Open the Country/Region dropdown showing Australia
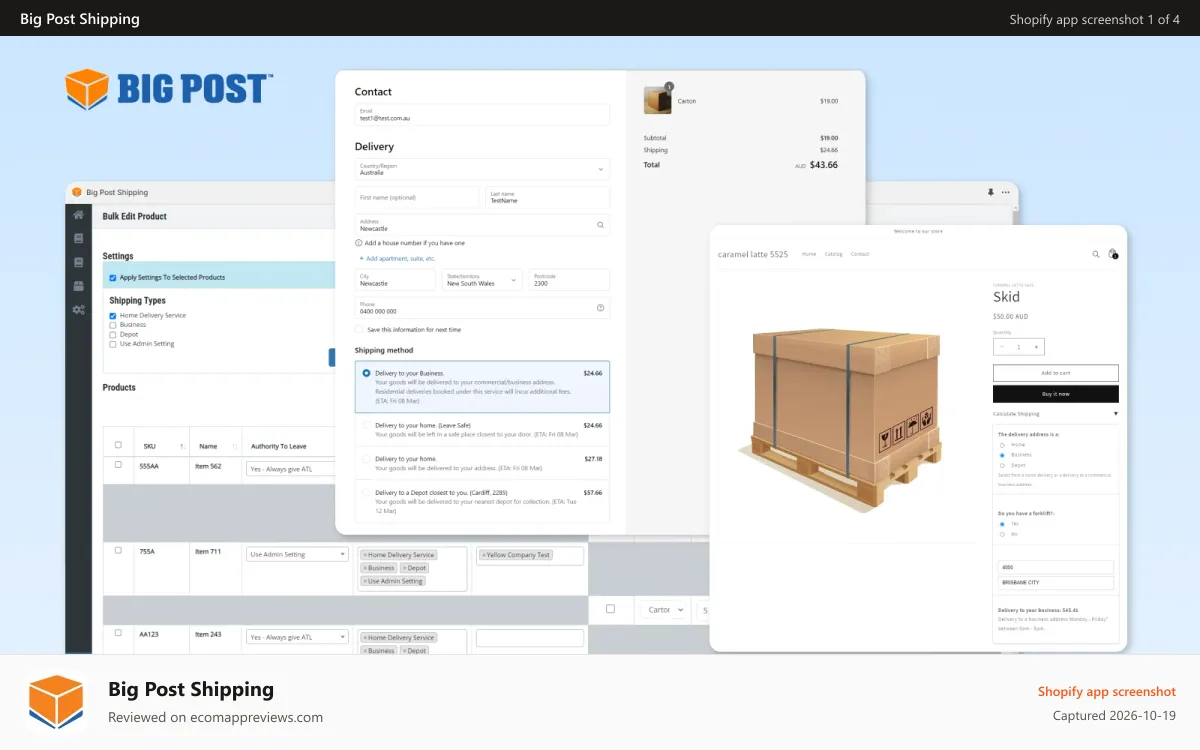Viewport: 1200px width, 750px height. pos(482,169)
